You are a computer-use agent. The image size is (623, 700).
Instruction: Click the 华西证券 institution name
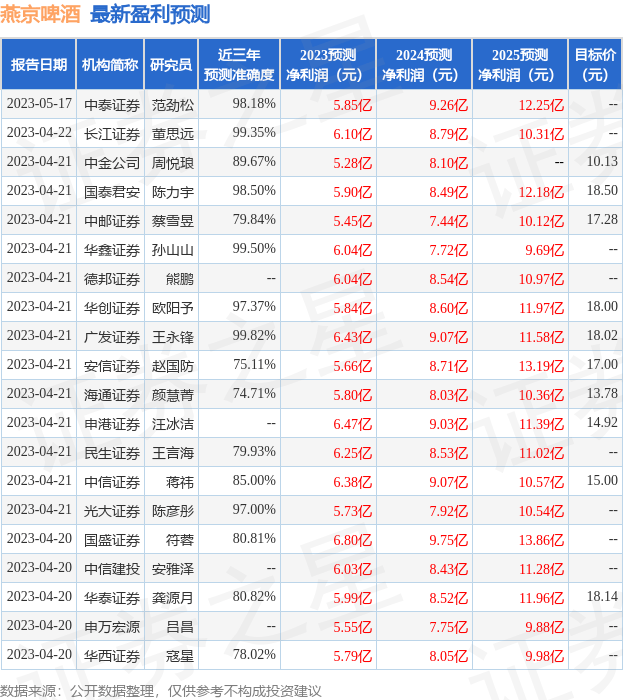111,655
